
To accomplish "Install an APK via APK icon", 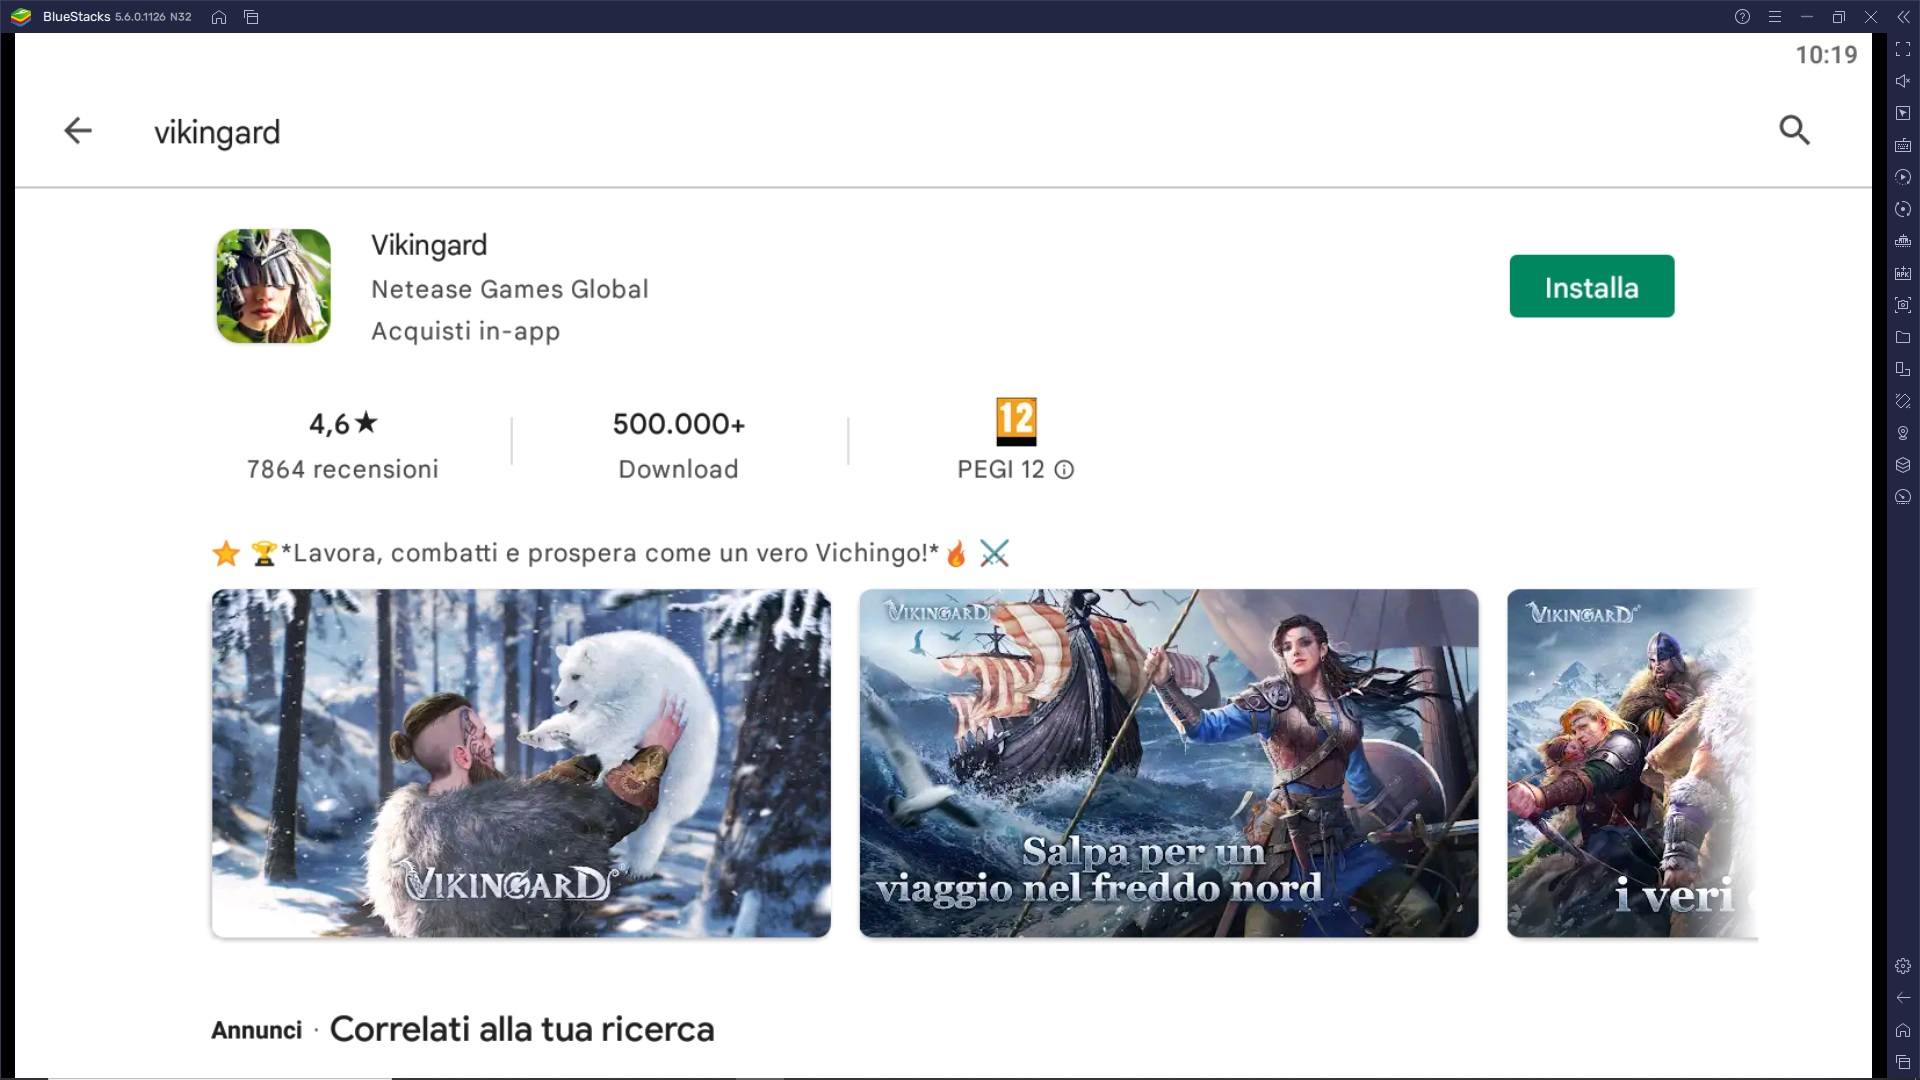I will pos(1903,273).
